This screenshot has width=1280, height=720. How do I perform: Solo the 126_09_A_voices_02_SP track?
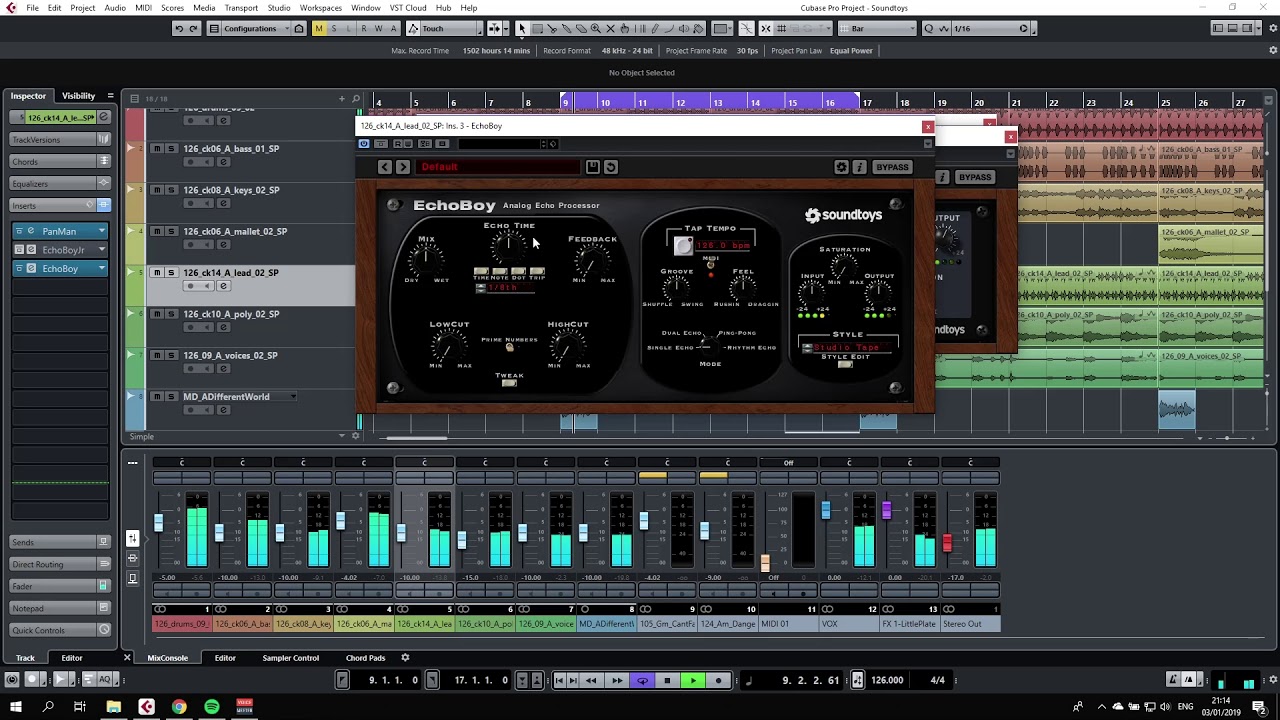tap(171, 355)
